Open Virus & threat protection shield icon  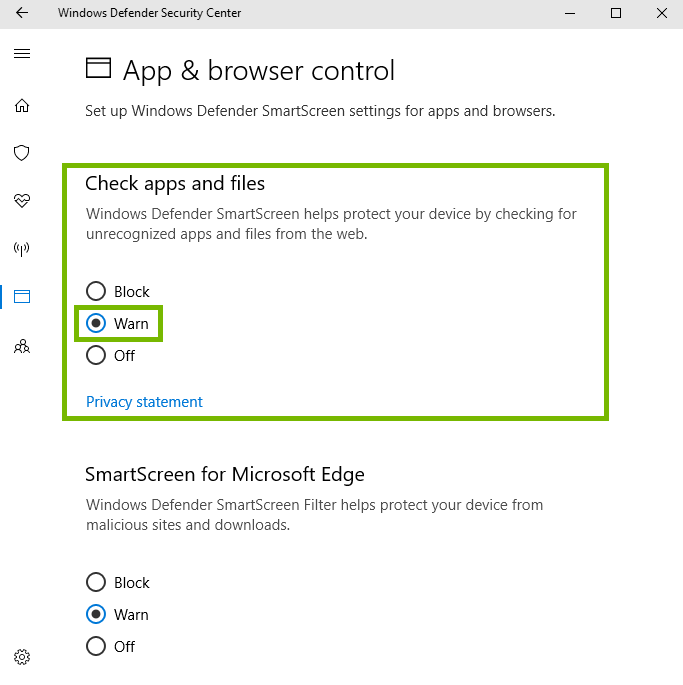point(21,153)
